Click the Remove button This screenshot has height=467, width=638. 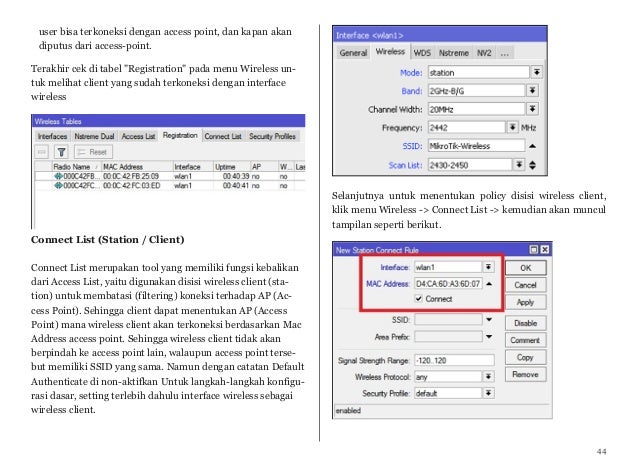(525, 374)
